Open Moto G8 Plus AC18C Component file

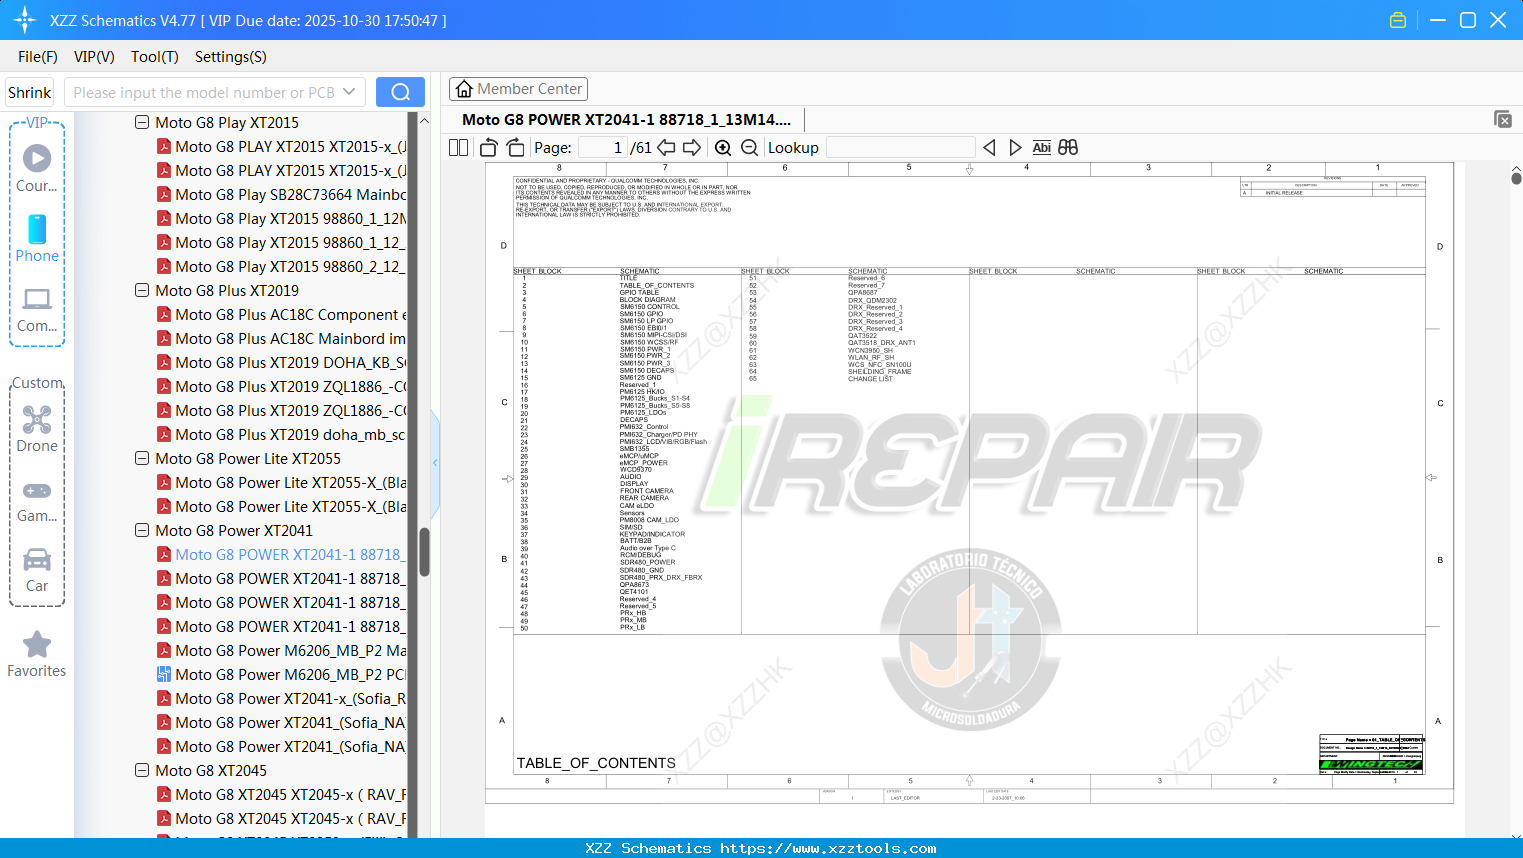coord(281,314)
